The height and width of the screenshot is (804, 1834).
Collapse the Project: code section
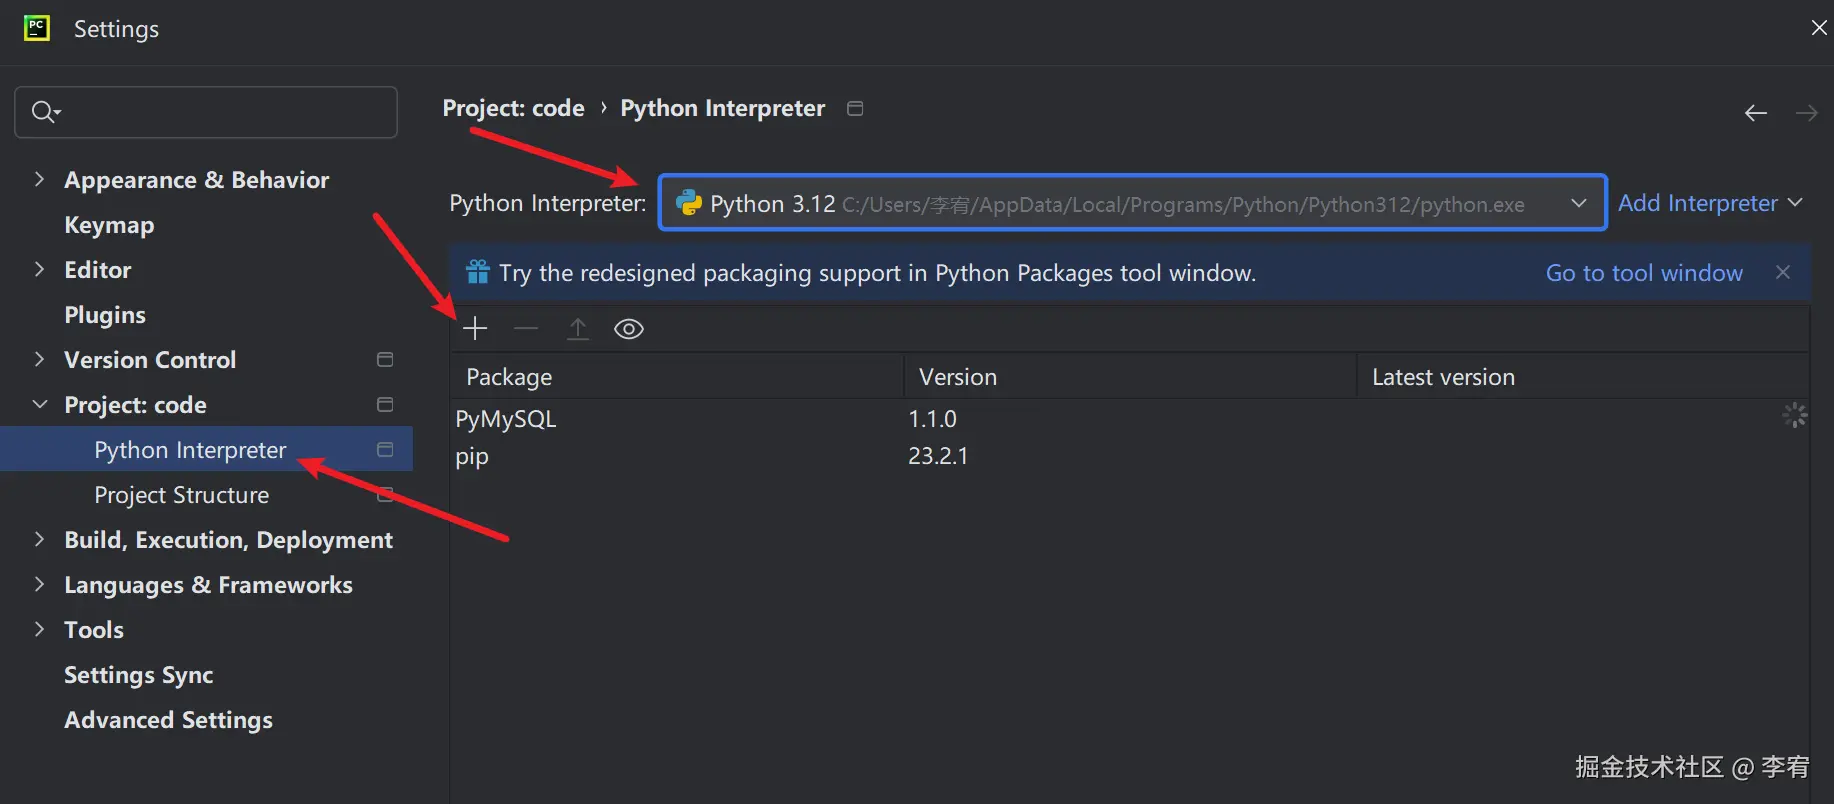tap(40, 405)
